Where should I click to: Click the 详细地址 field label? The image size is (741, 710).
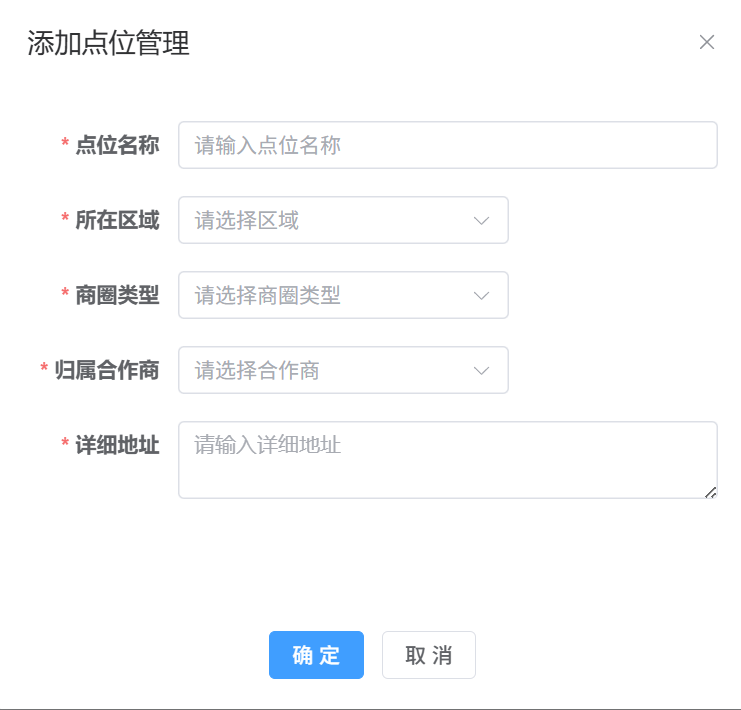pyautogui.click(x=117, y=445)
